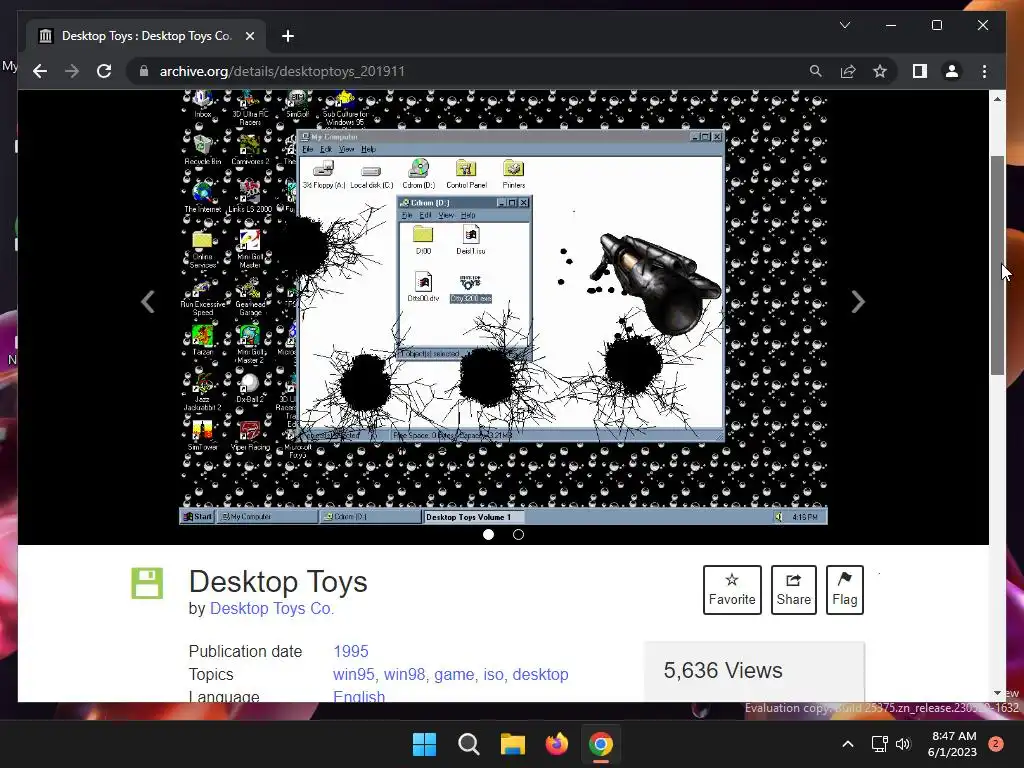Open network status in system tray
The image size is (1024, 768).
pyautogui.click(x=880, y=744)
